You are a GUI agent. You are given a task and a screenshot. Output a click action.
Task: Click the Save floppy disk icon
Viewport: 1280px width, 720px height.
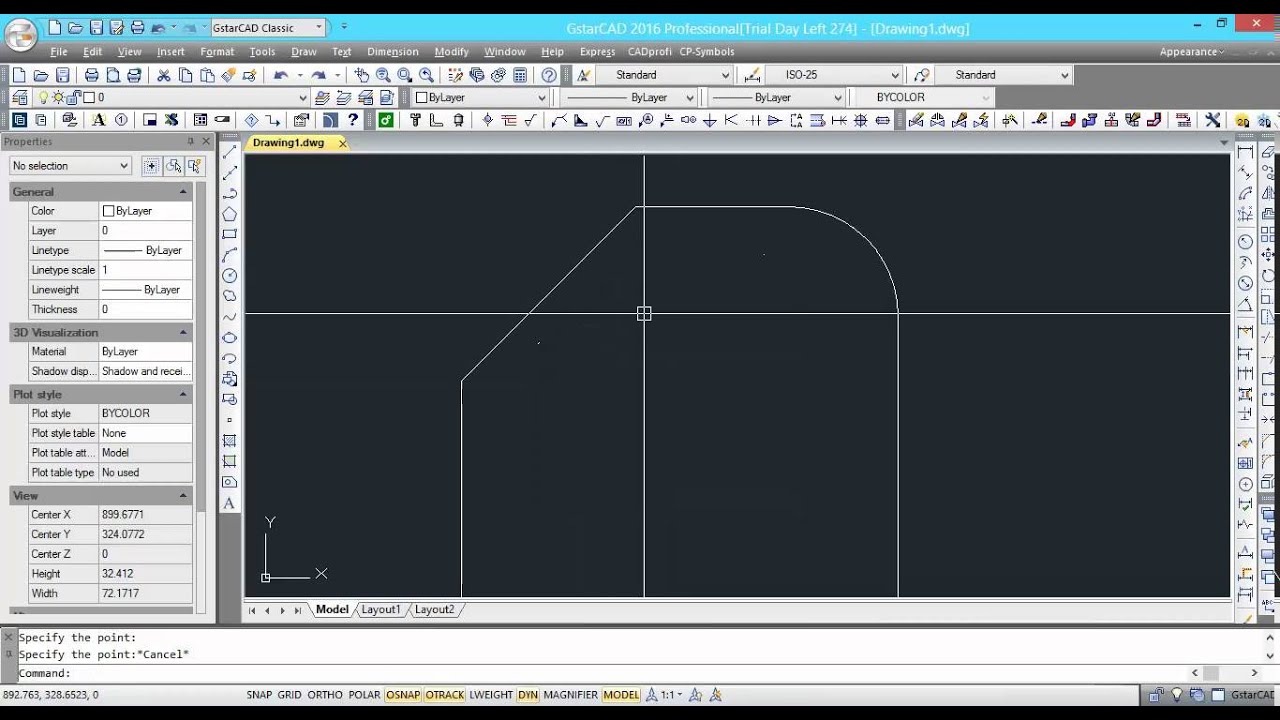pyautogui.click(x=63, y=75)
